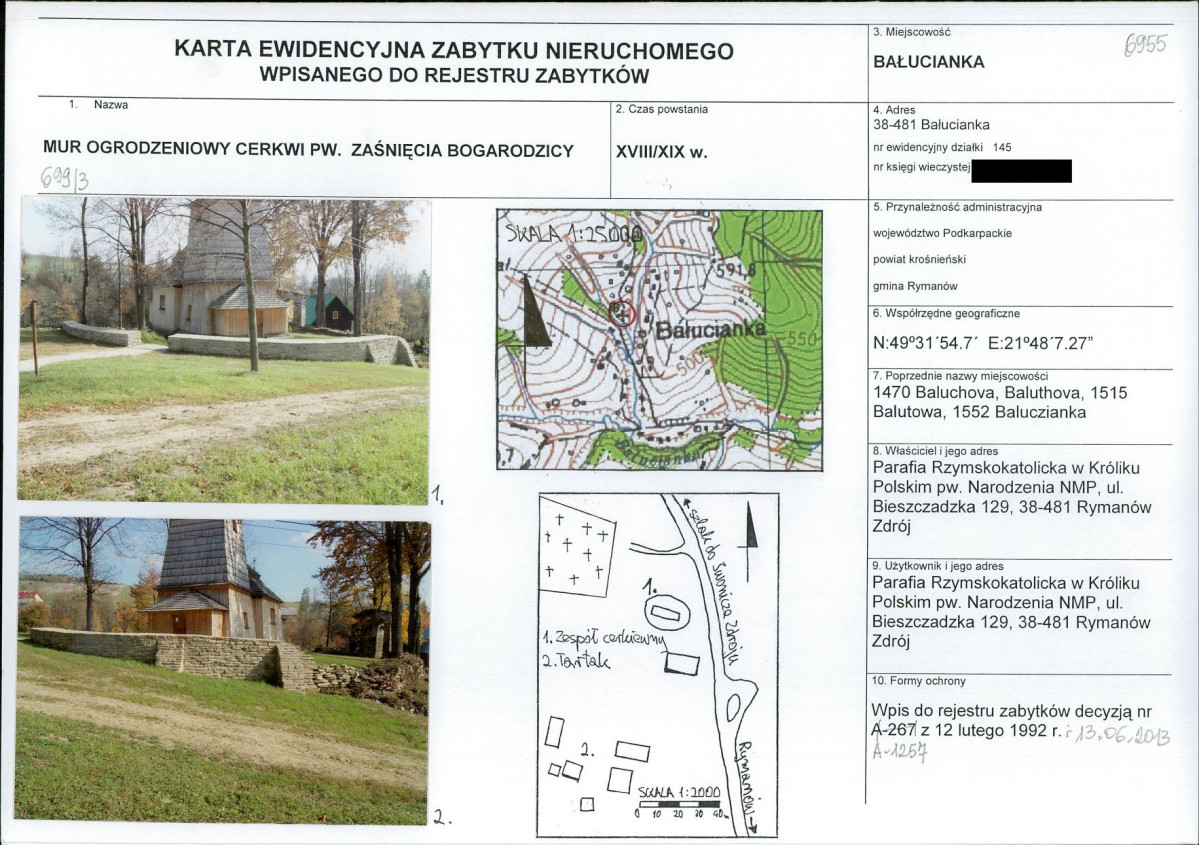1199x845 pixels.
Task: Click '8. Właściciel i jego adres' heading
Action: pyautogui.click(x=935, y=451)
